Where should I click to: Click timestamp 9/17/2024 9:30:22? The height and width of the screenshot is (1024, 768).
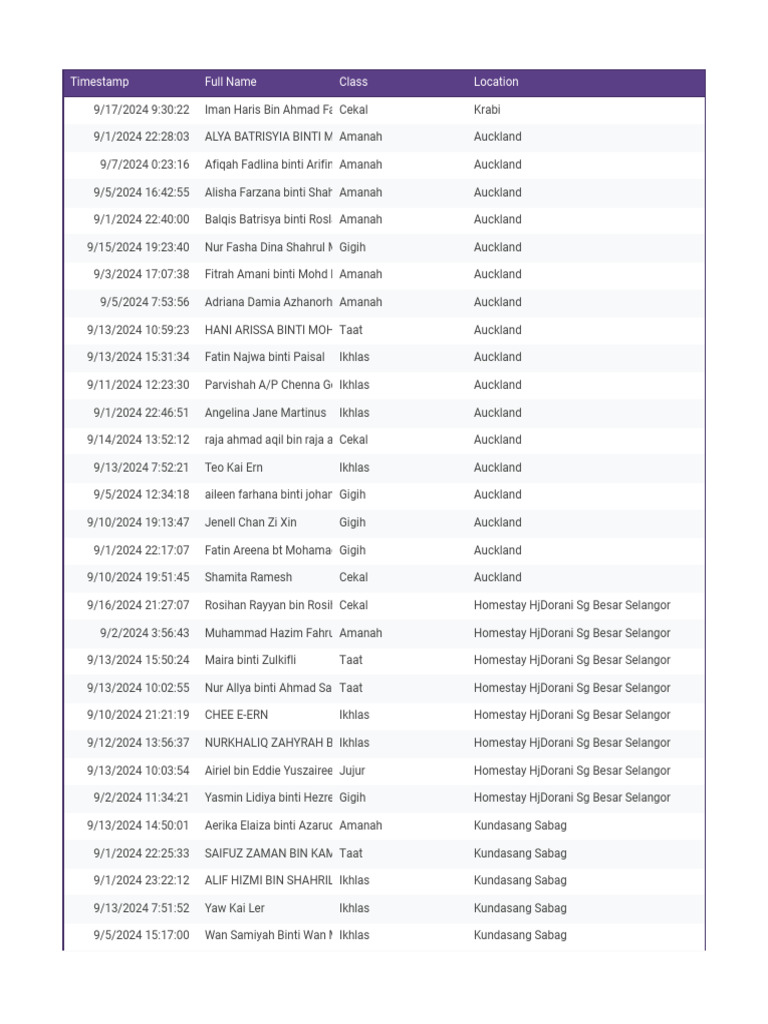coord(141,110)
